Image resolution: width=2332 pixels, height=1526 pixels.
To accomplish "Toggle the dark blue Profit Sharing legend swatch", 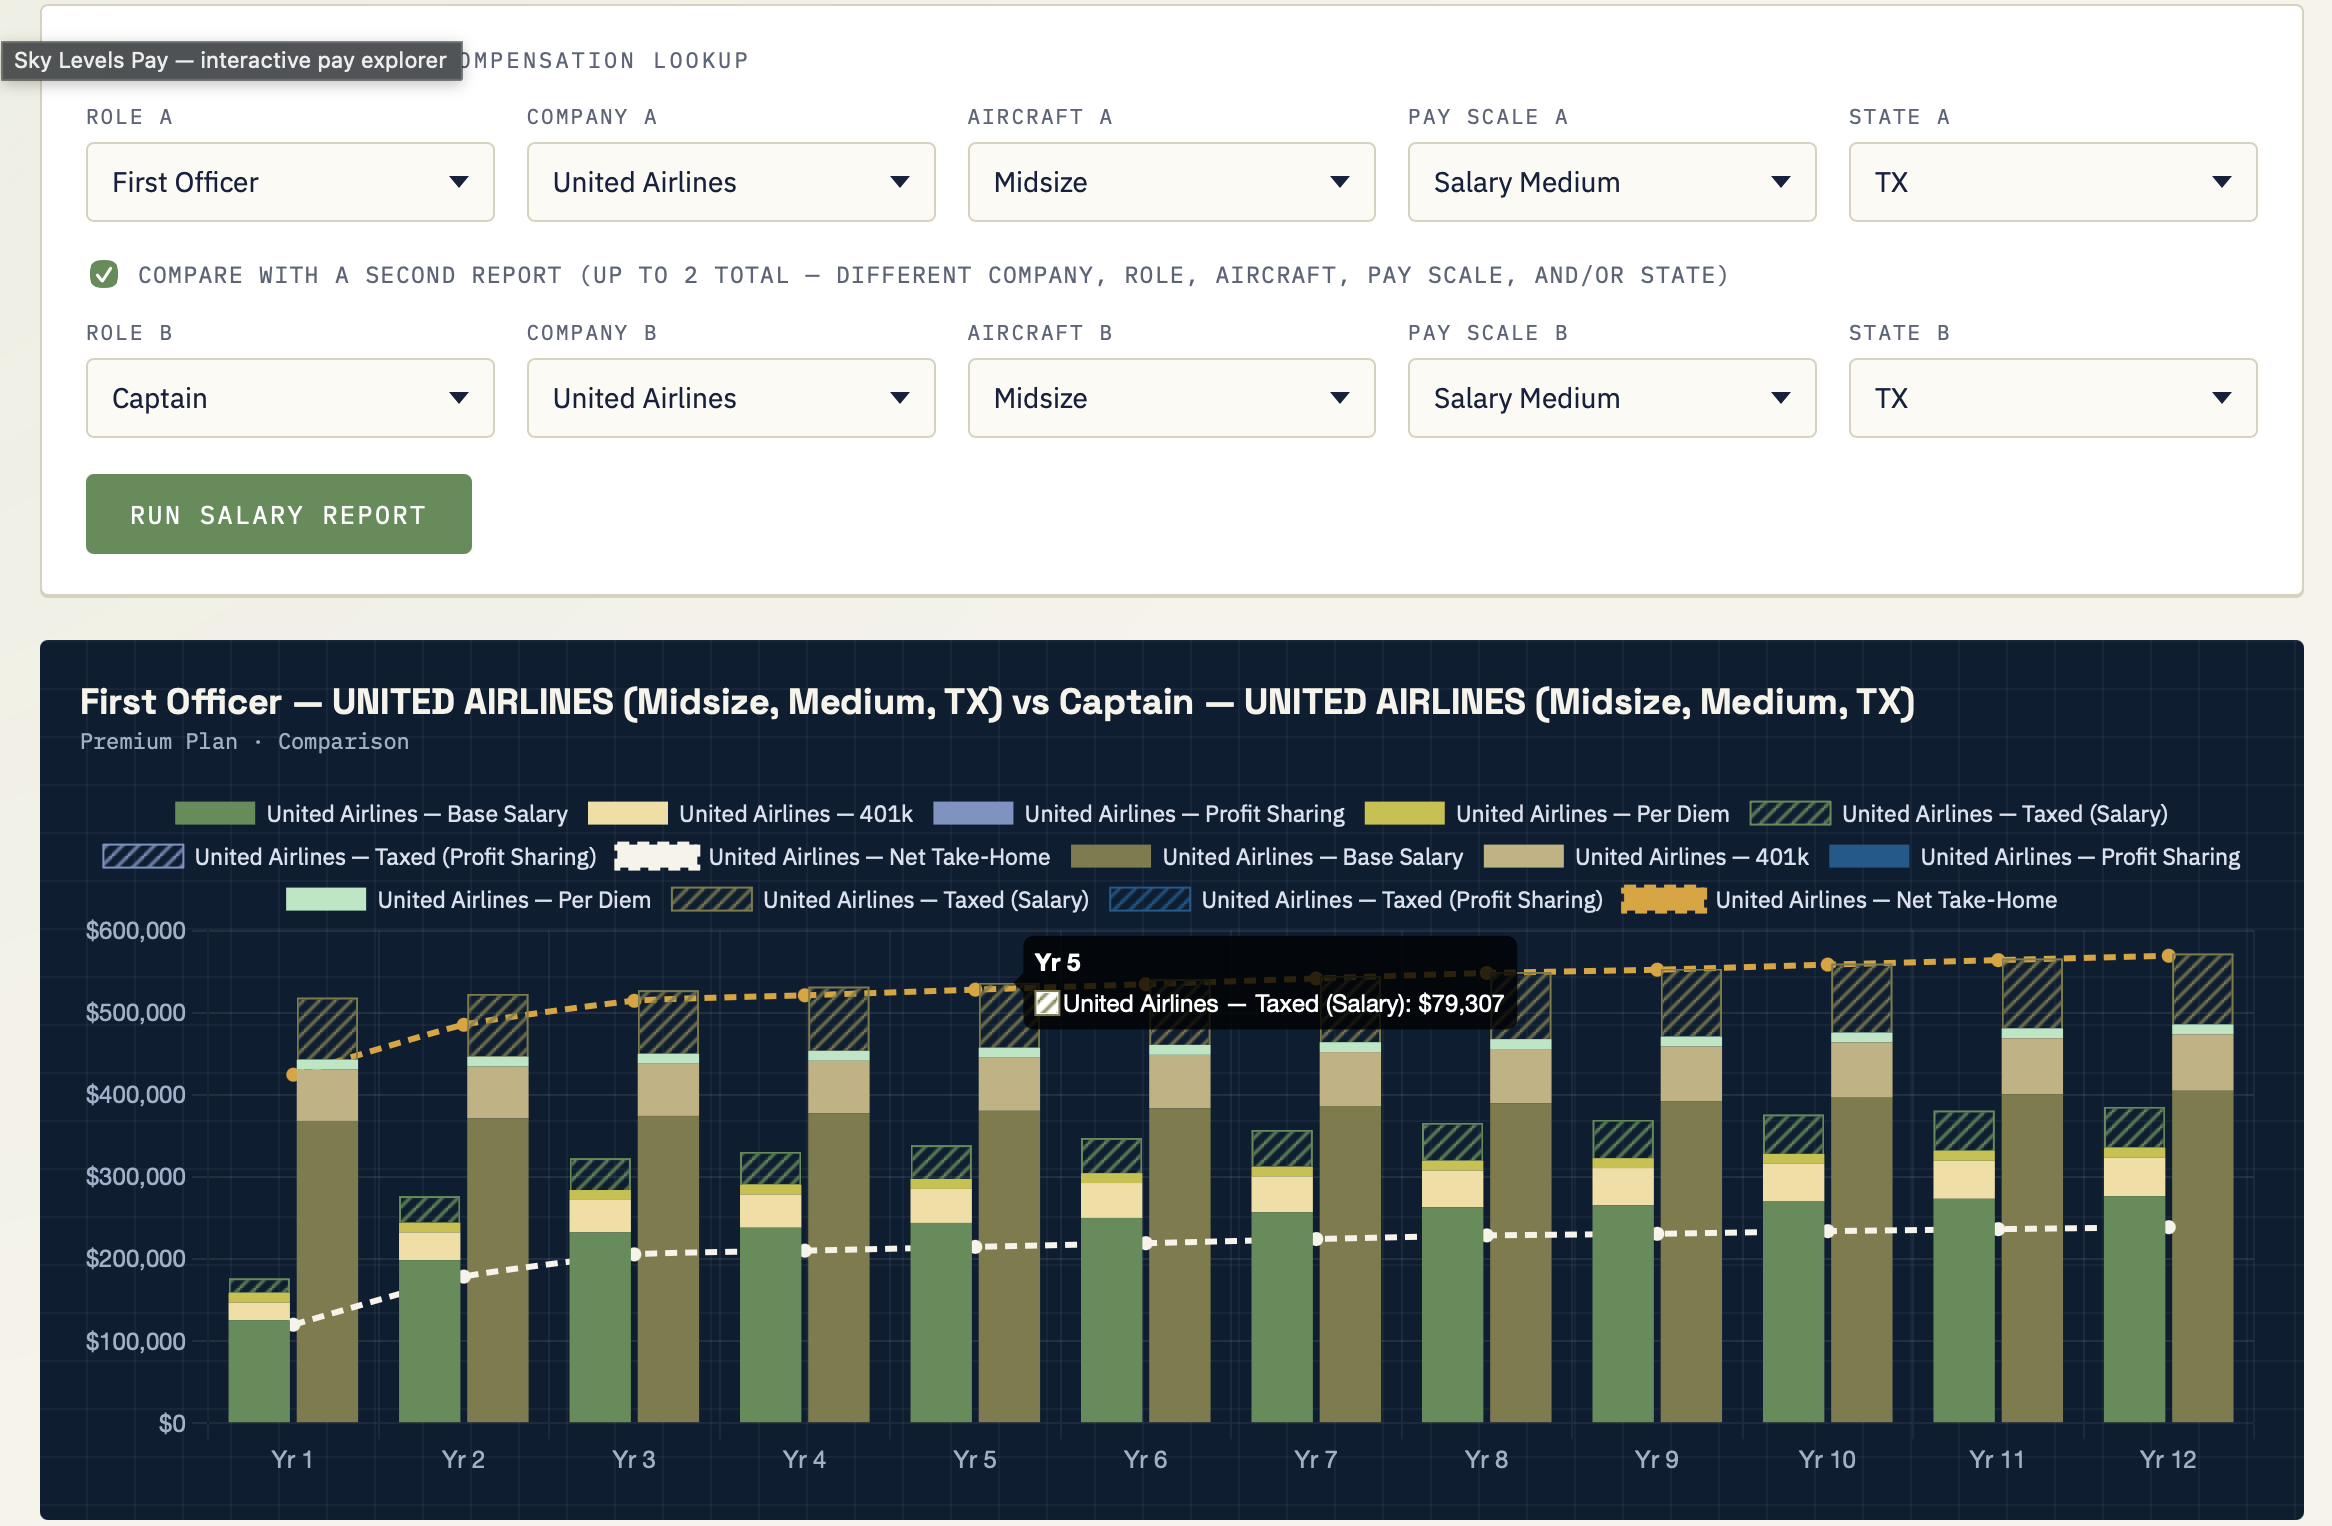I will pos(1869,856).
